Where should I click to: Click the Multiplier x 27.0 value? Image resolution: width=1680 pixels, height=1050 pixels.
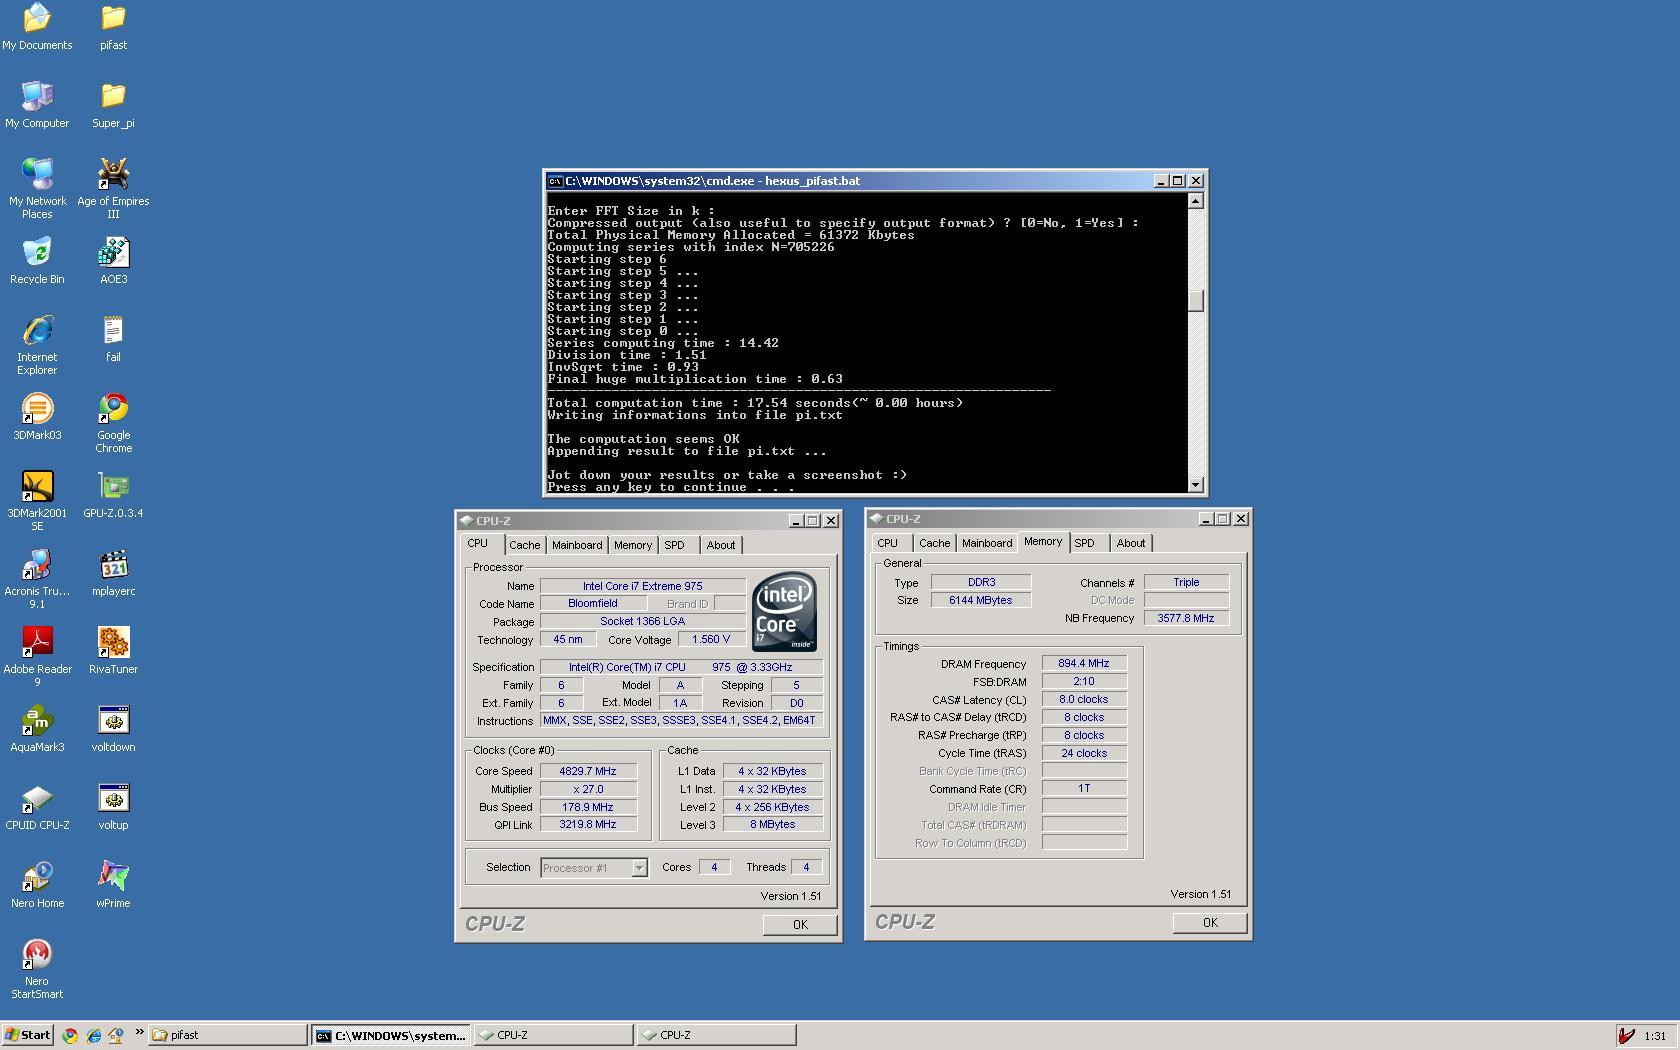588,789
